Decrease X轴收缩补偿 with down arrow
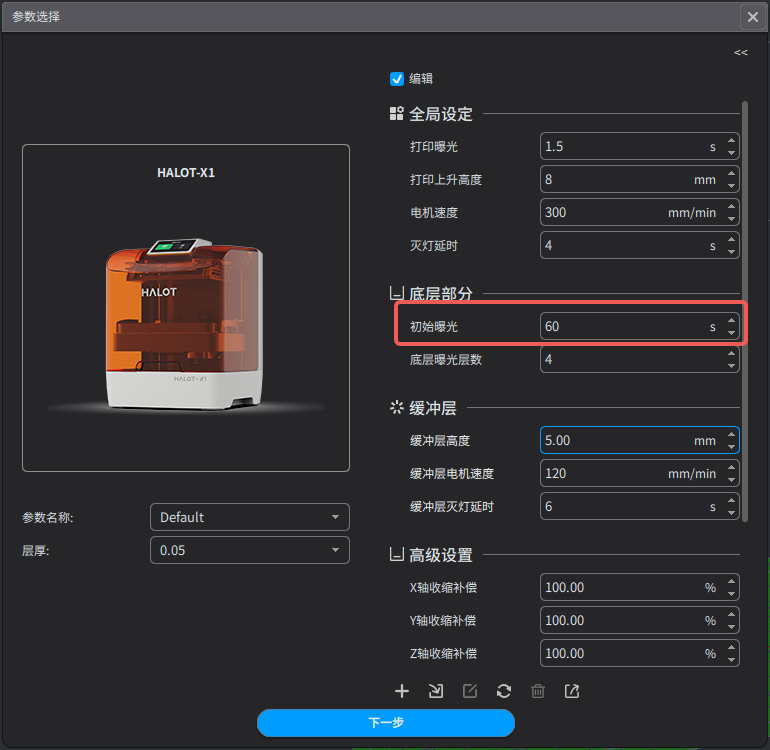This screenshot has height=750, width=770. tap(731, 593)
